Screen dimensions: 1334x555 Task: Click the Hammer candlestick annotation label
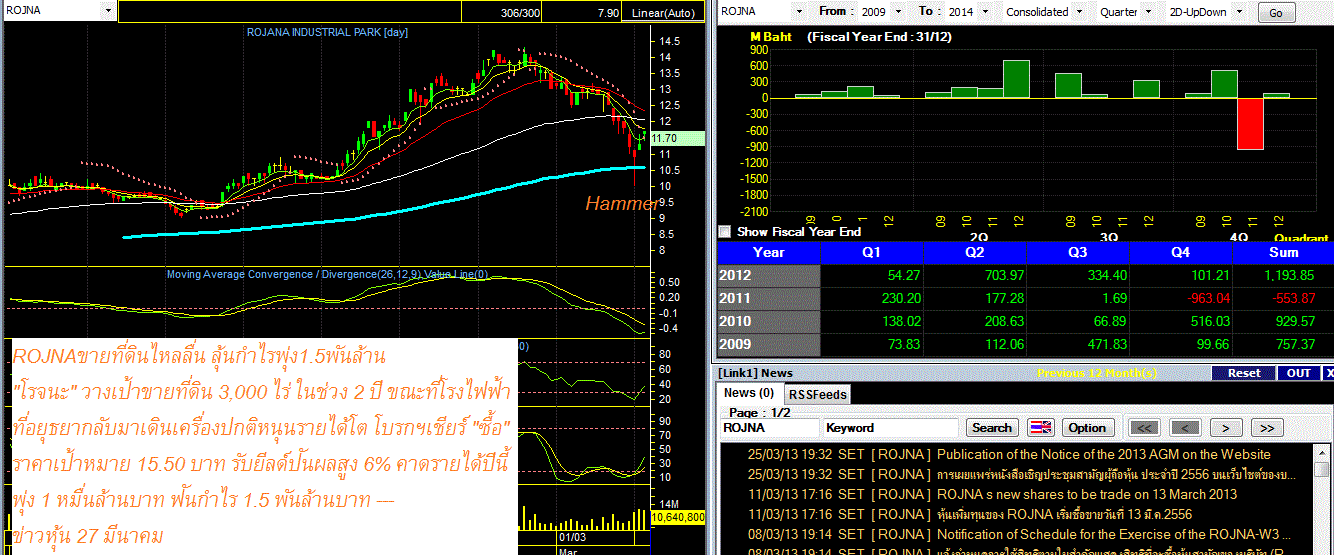623,204
